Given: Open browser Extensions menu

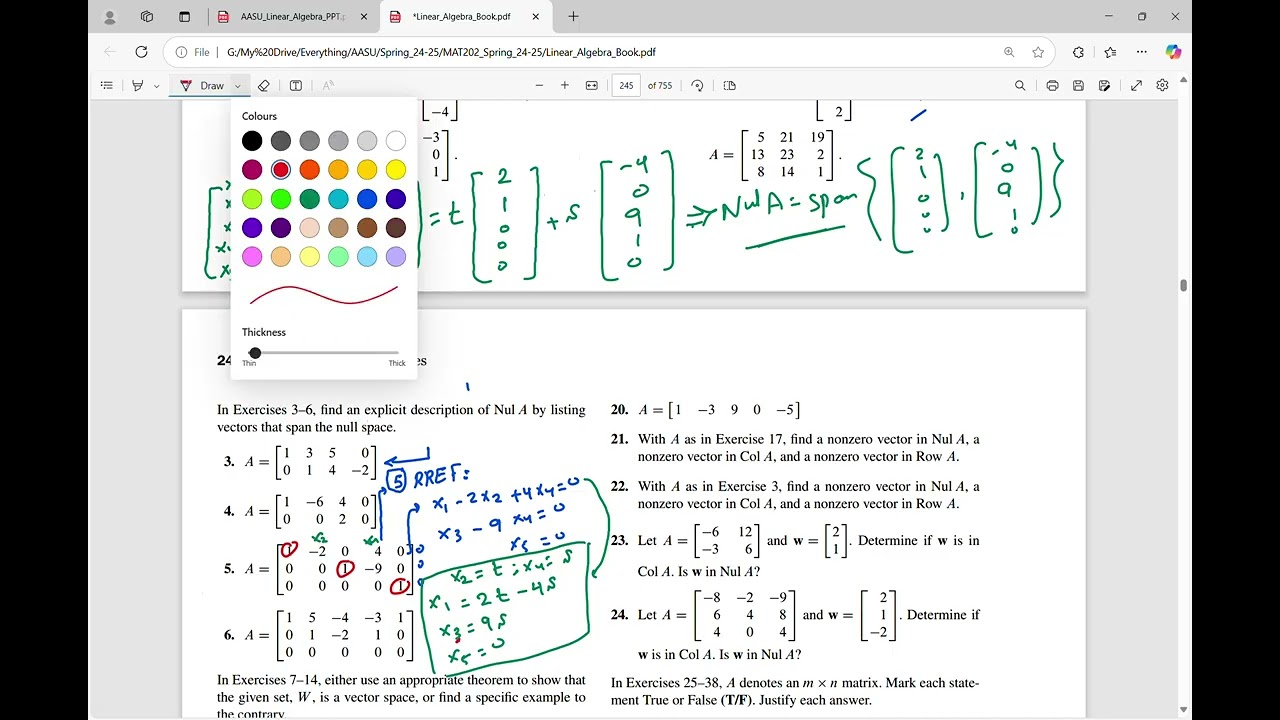Looking at the screenshot, I should tap(1078, 52).
